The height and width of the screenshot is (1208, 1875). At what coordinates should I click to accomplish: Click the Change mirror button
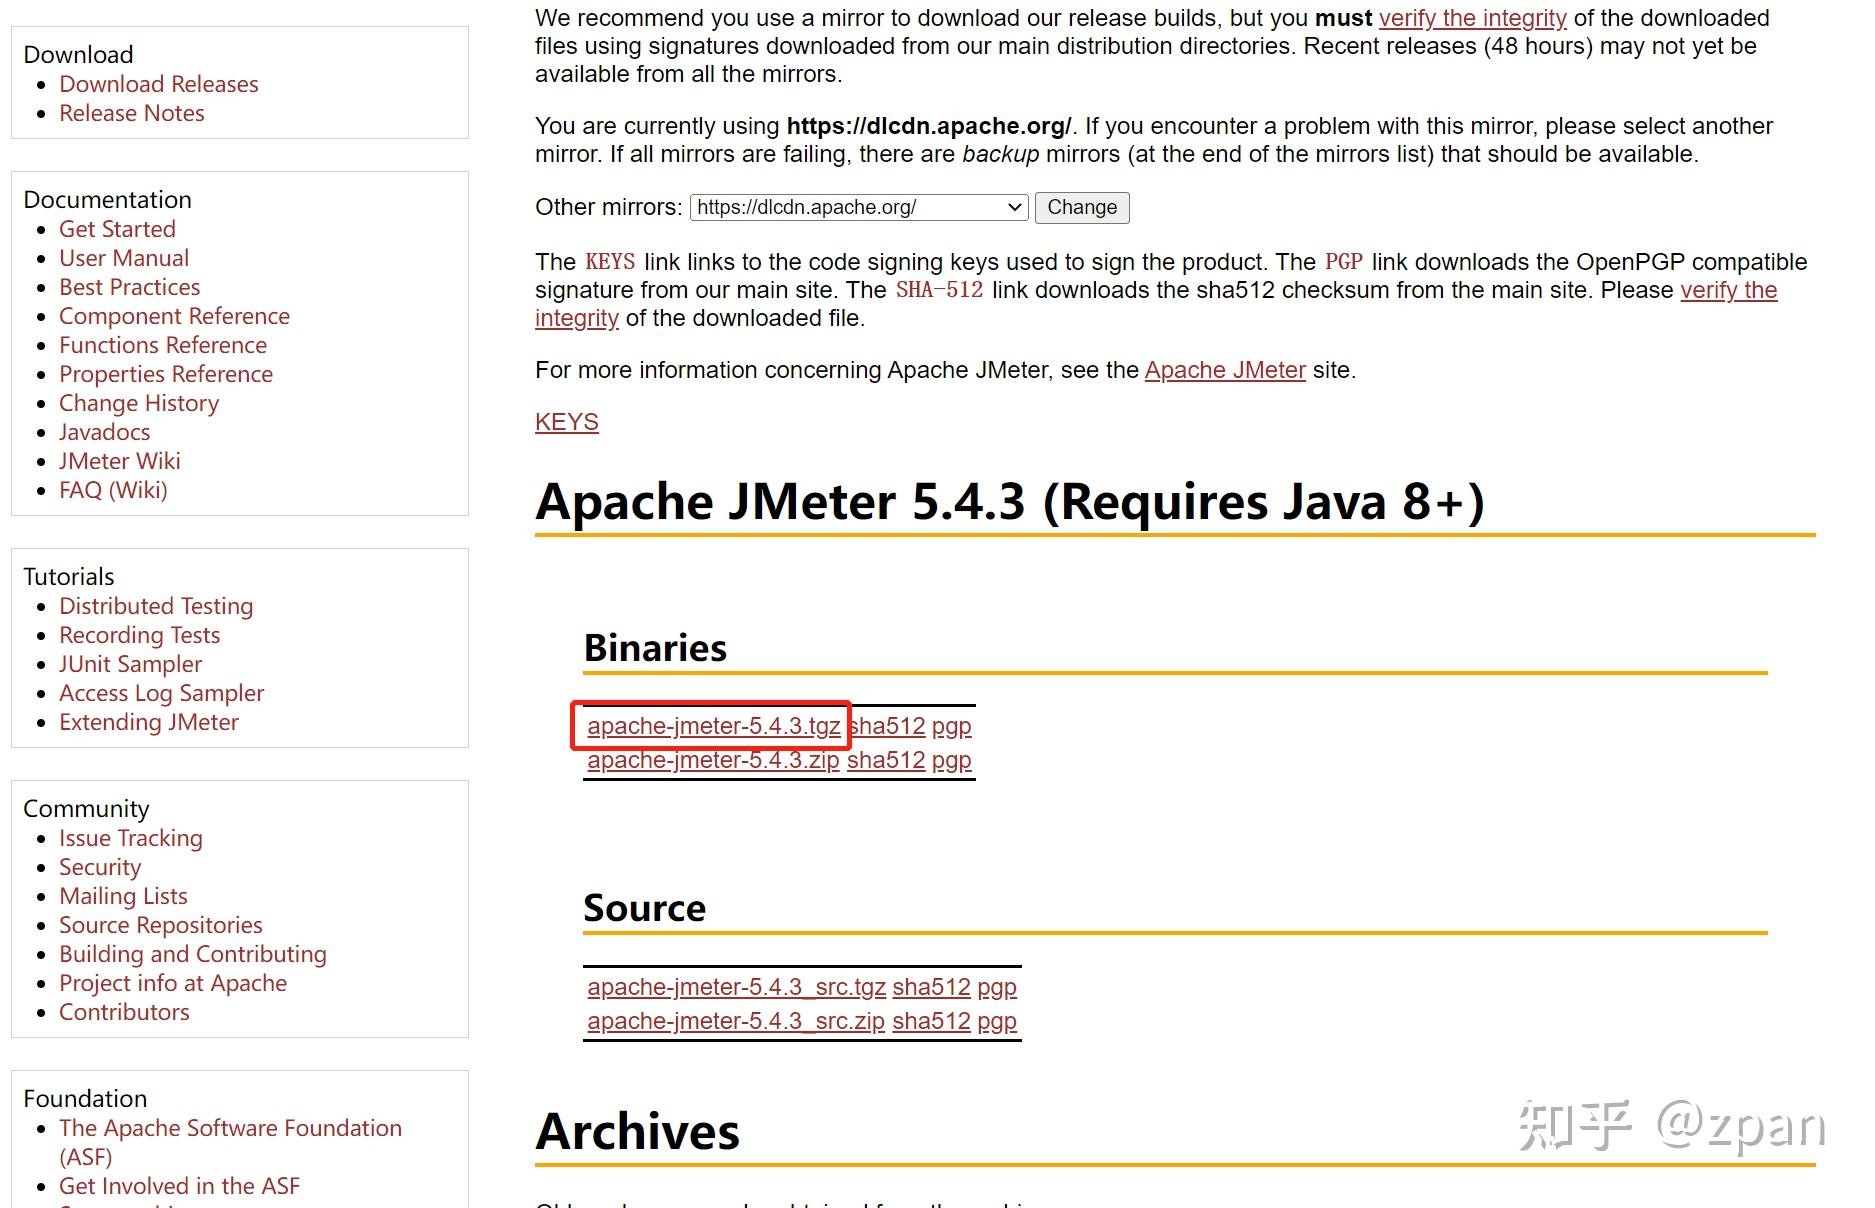1082,207
